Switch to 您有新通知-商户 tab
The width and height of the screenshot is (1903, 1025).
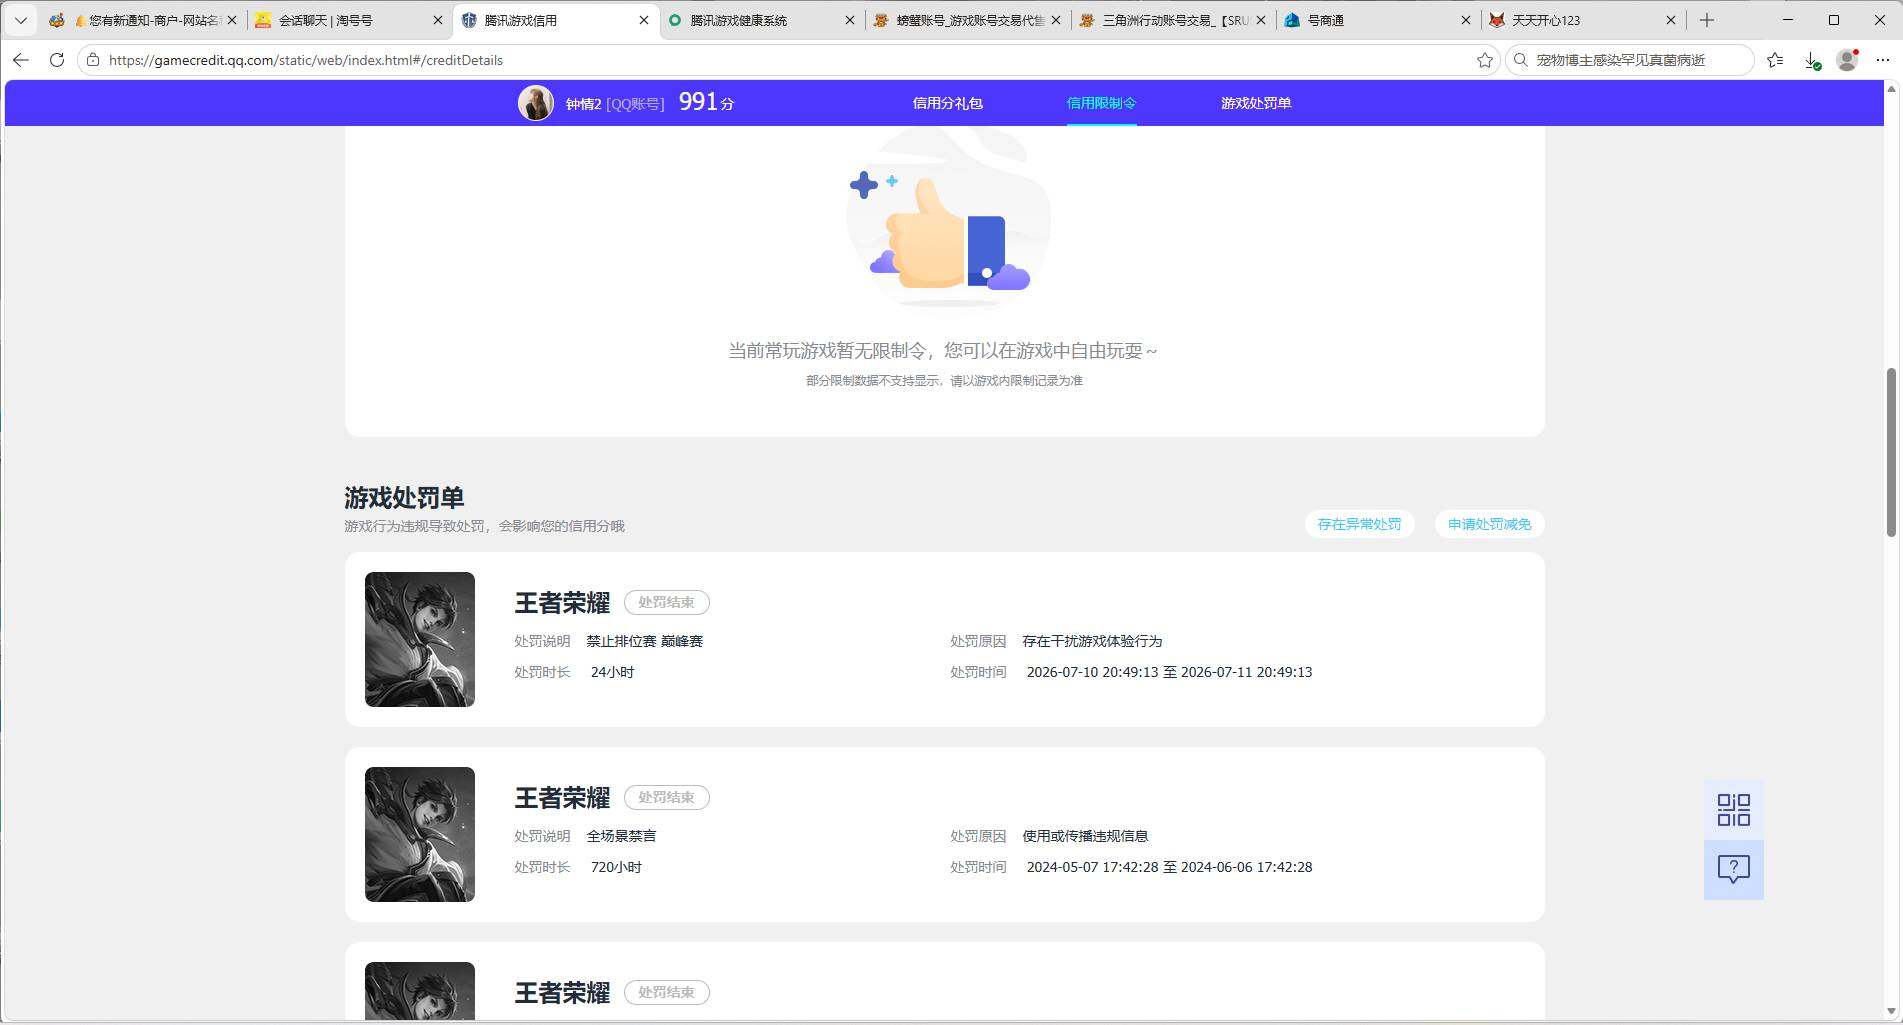pyautogui.click(x=144, y=20)
